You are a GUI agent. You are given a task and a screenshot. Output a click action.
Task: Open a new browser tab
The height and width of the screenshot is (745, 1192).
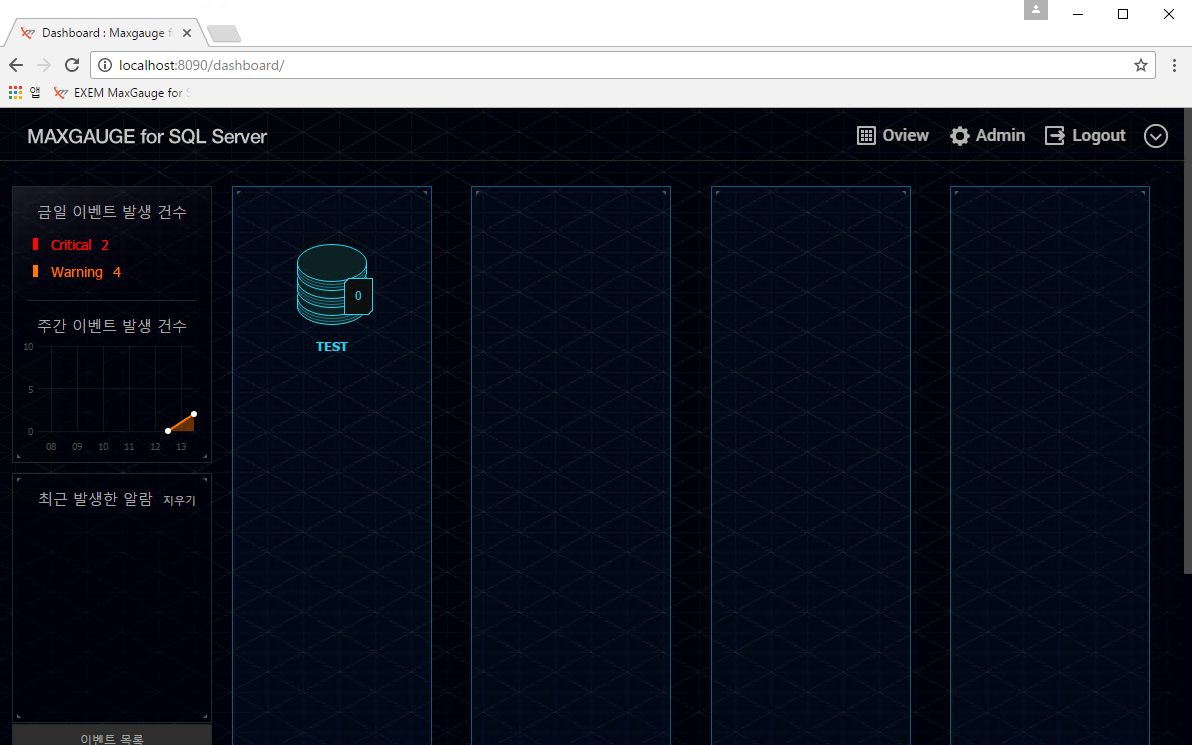point(224,33)
